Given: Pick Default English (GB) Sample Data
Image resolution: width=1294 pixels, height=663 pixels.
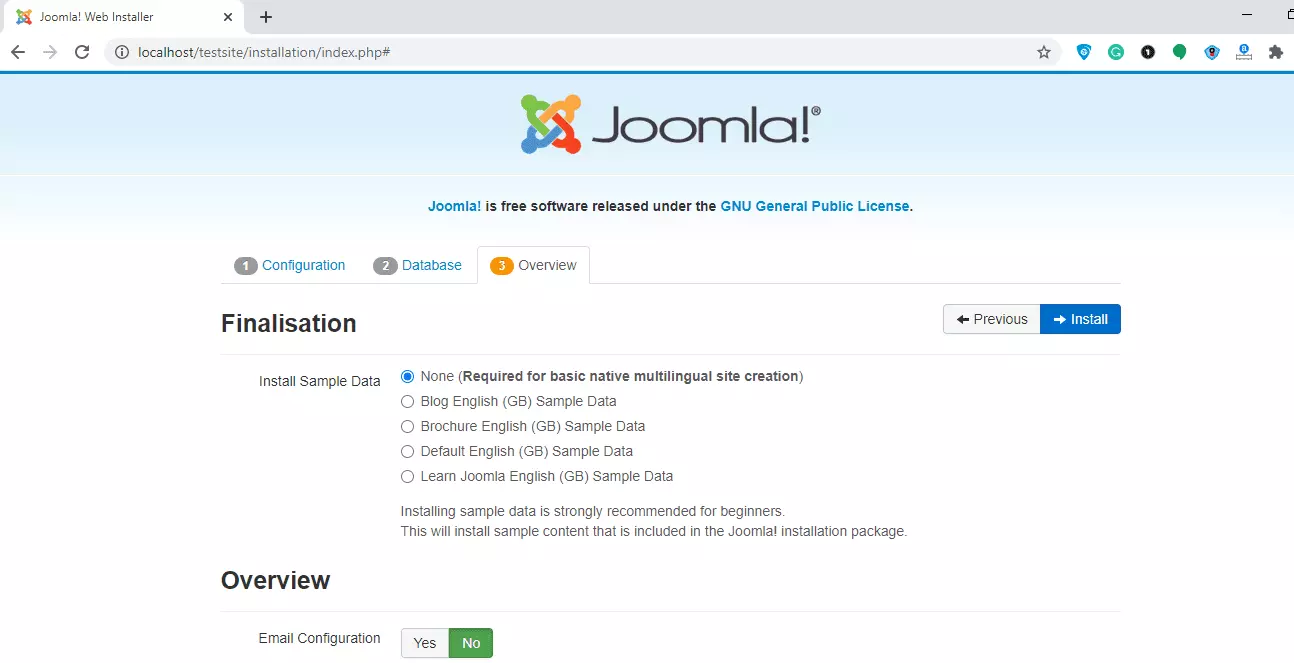Looking at the screenshot, I should [x=407, y=452].
